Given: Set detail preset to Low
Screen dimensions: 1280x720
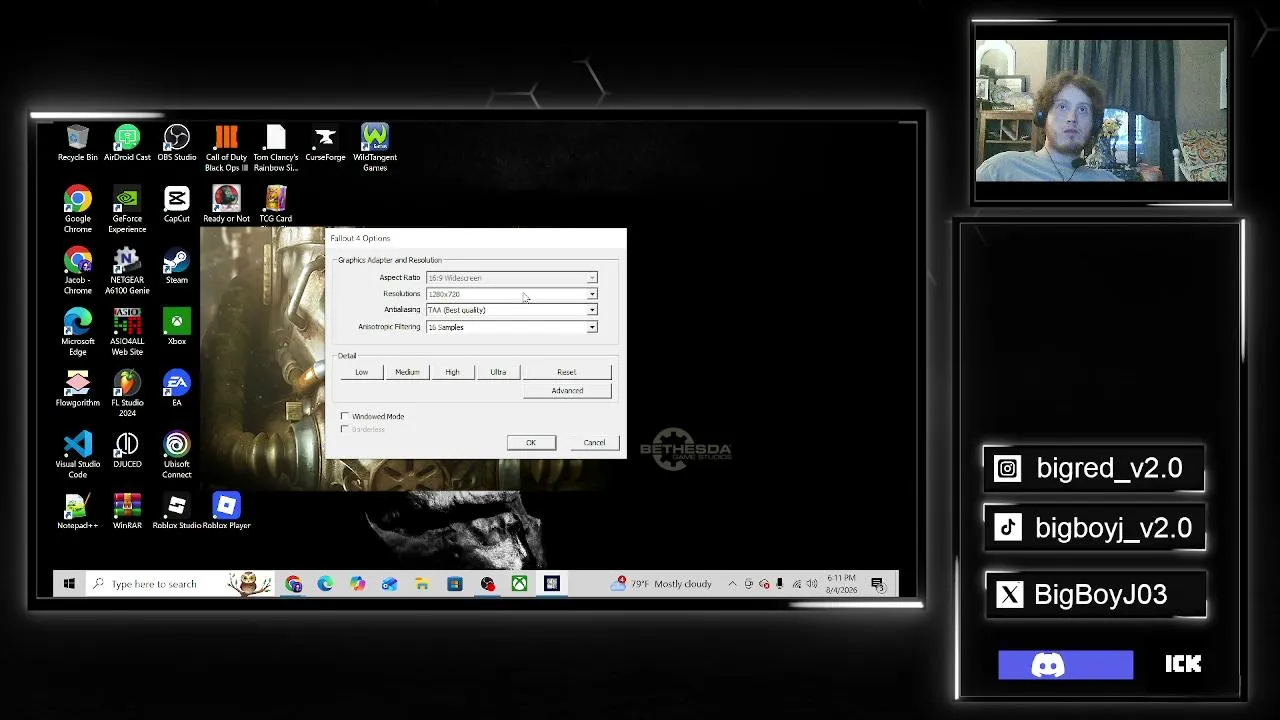Looking at the screenshot, I should coord(361,372).
